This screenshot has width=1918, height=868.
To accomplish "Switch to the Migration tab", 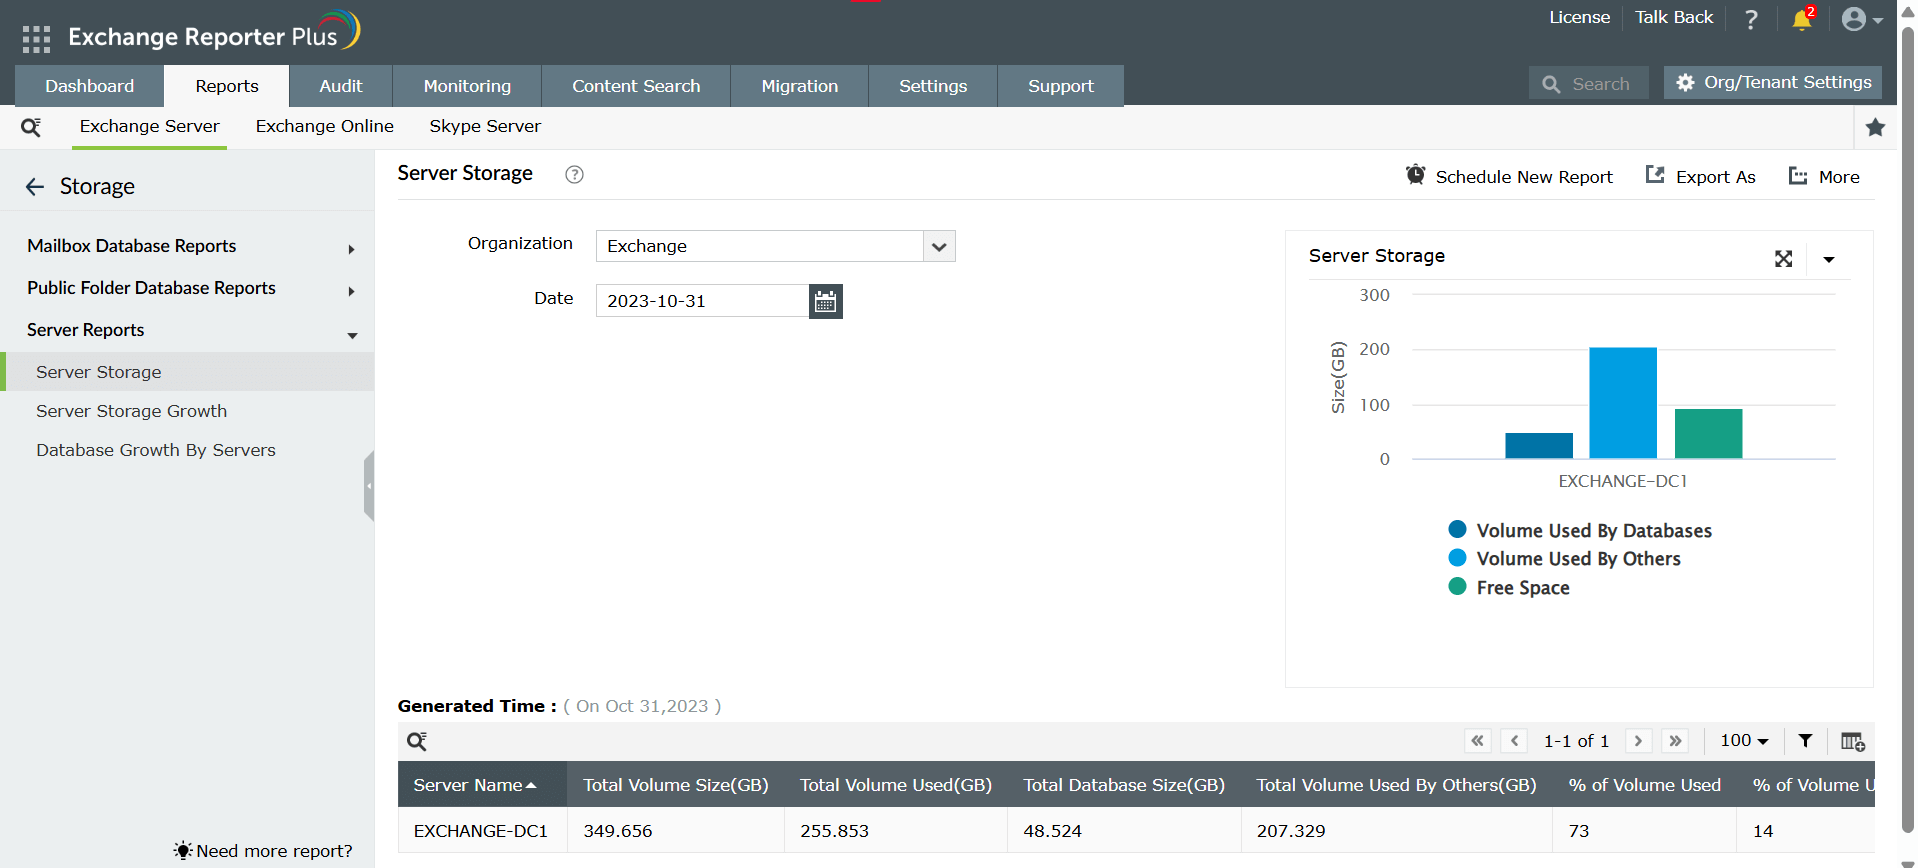I will point(800,86).
